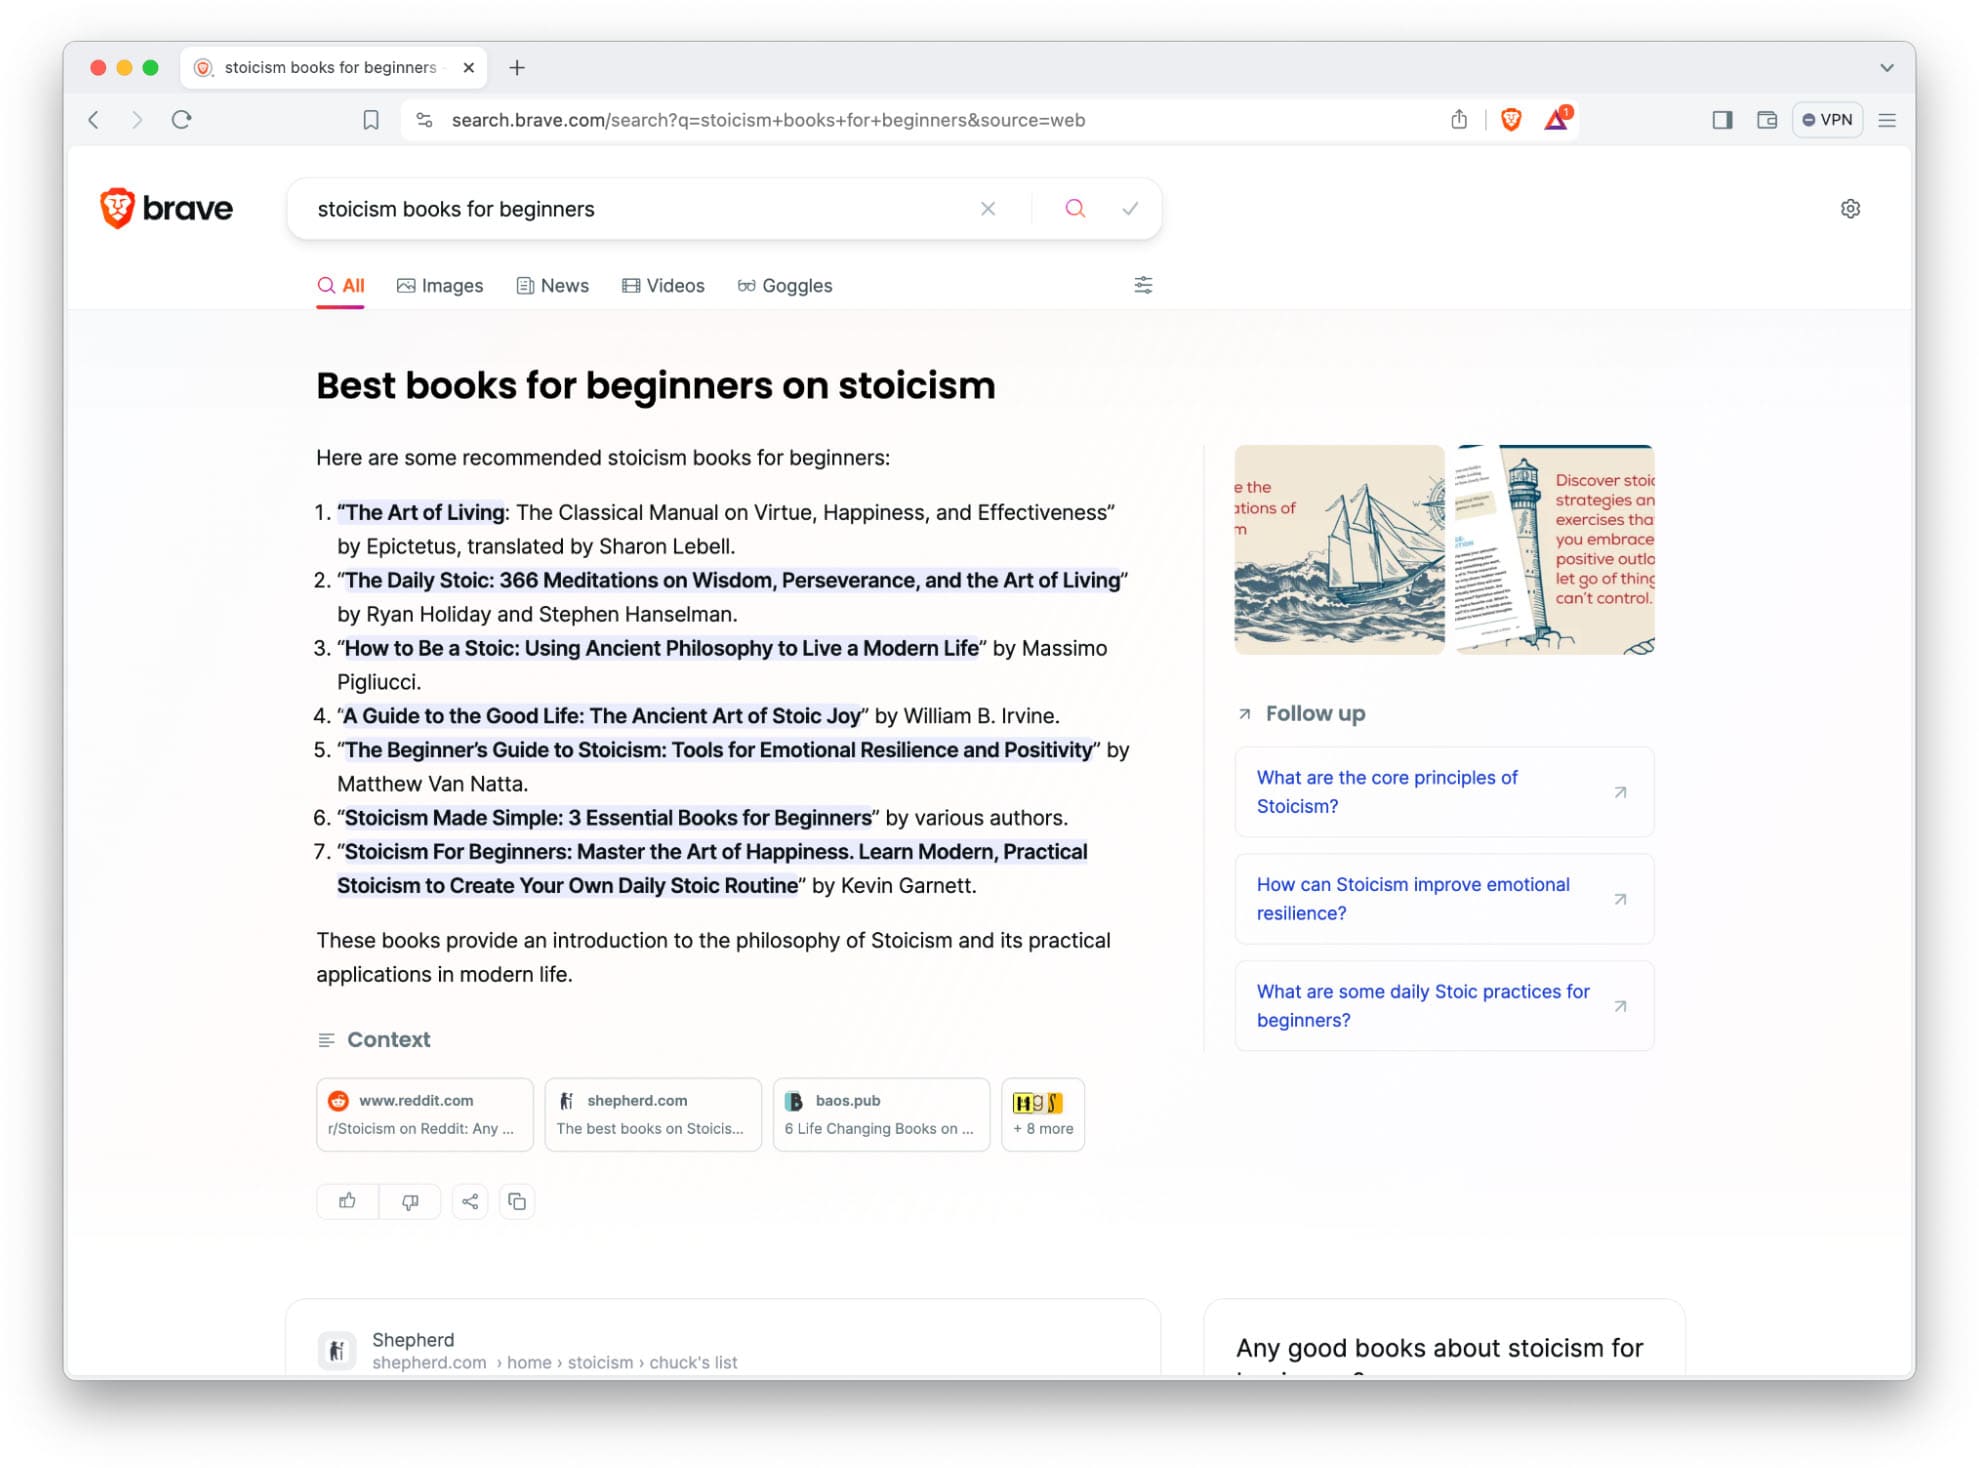Click the search confirmation checkmark
The height and width of the screenshot is (1468, 1979).
tap(1130, 208)
